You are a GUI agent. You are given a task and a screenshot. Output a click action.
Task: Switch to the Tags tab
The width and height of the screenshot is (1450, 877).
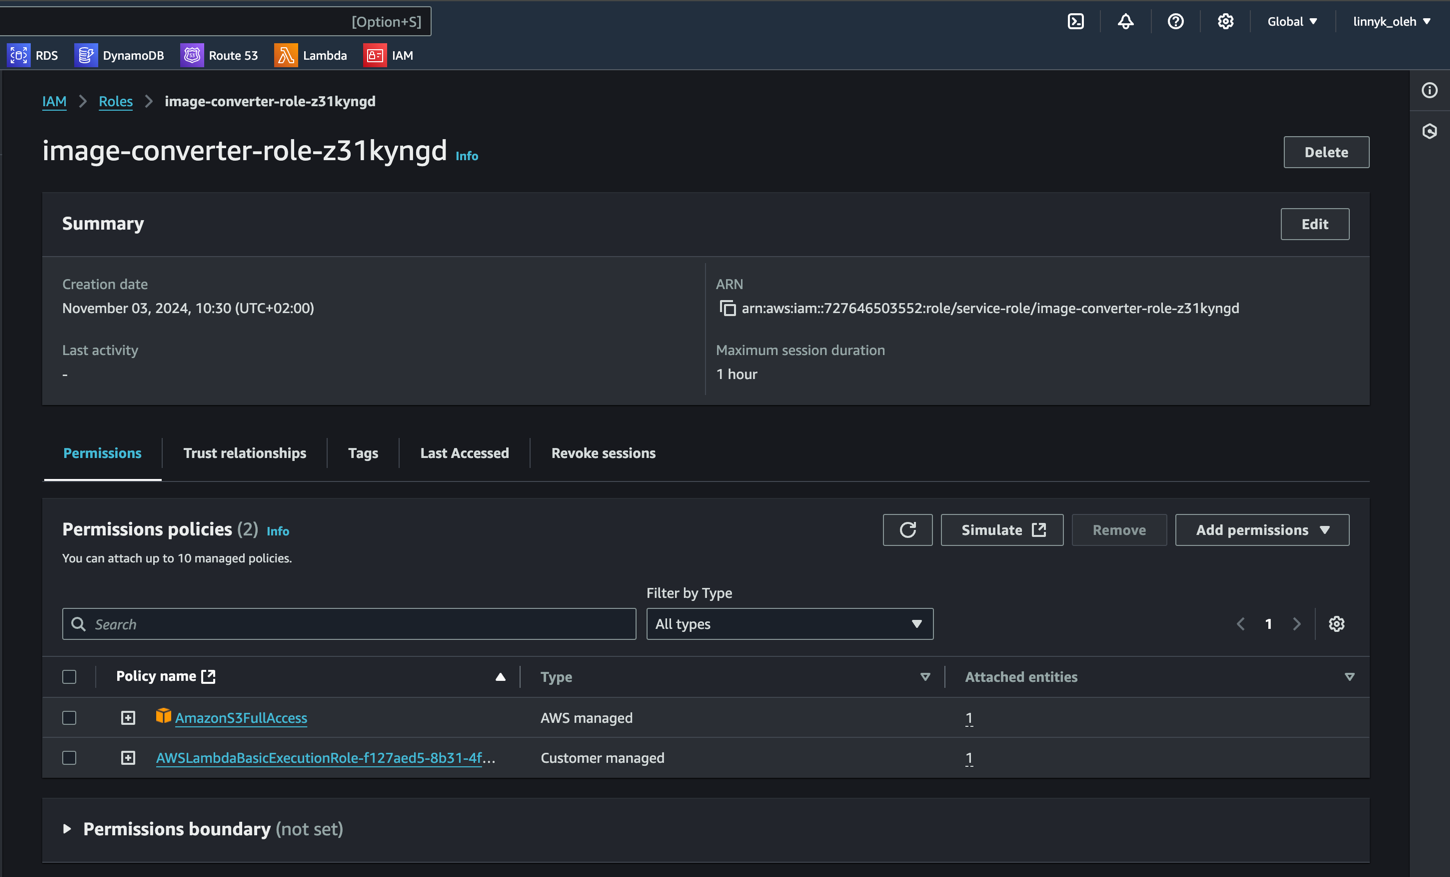click(x=363, y=453)
